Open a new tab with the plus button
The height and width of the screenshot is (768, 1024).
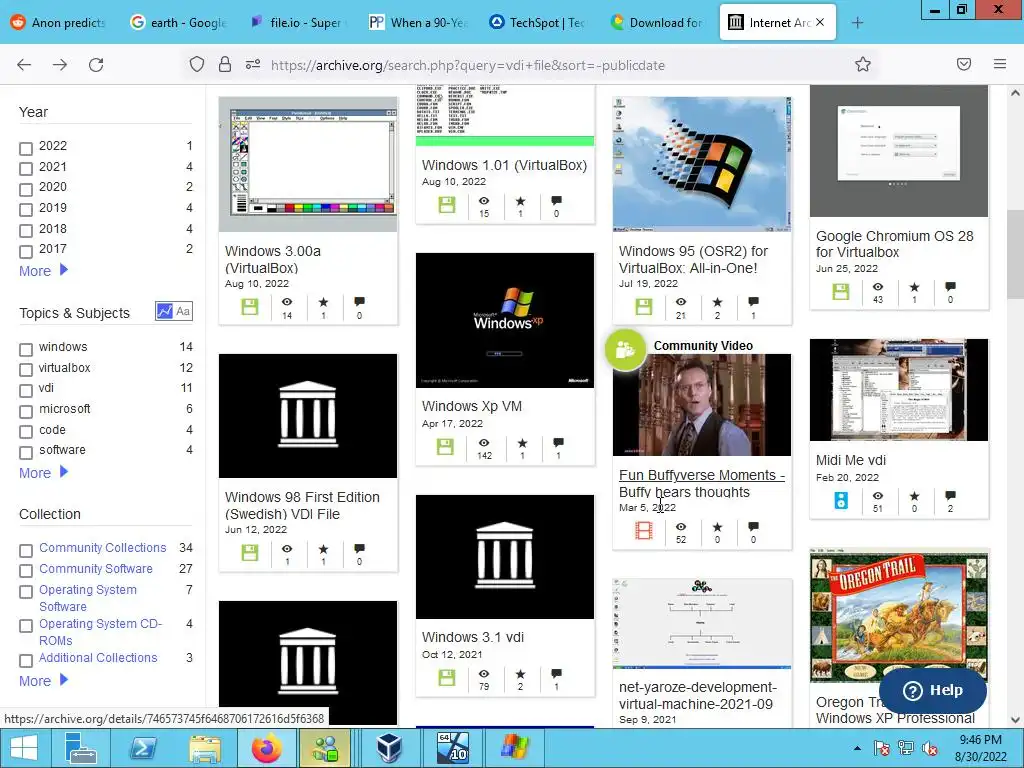click(x=857, y=23)
